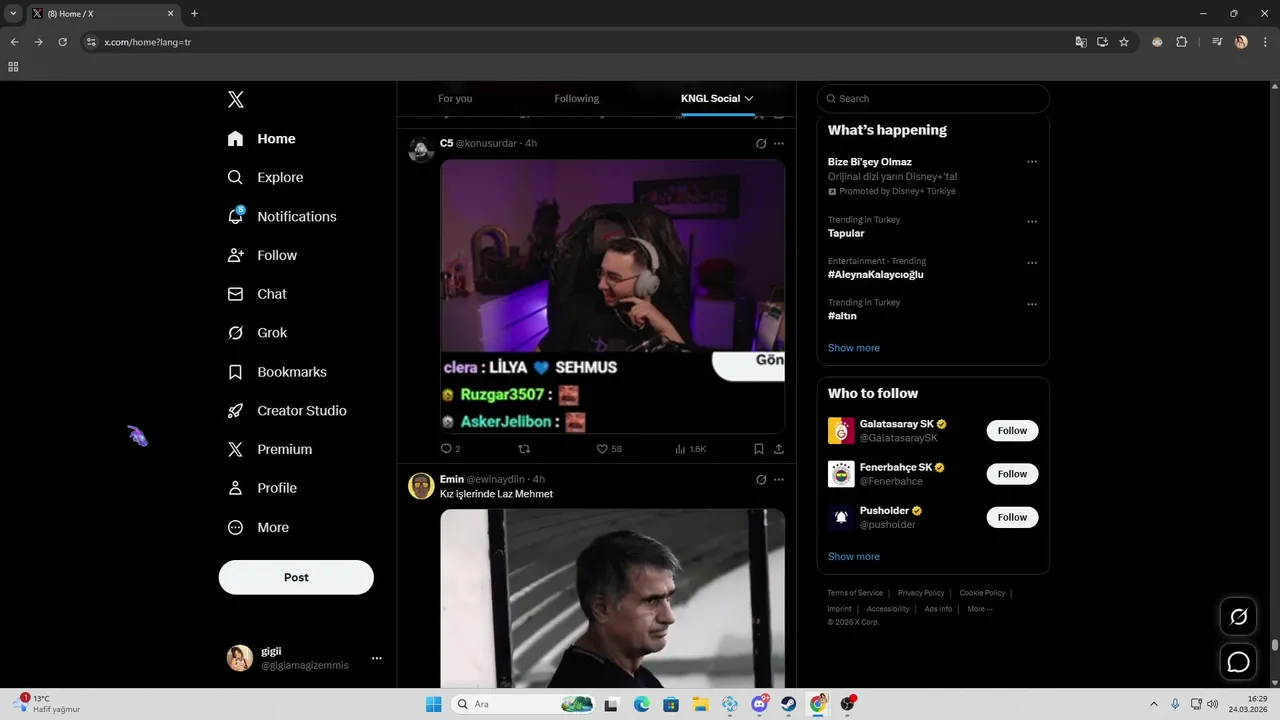Click the Search input field
1280x720 pixels.
[933, 98]
